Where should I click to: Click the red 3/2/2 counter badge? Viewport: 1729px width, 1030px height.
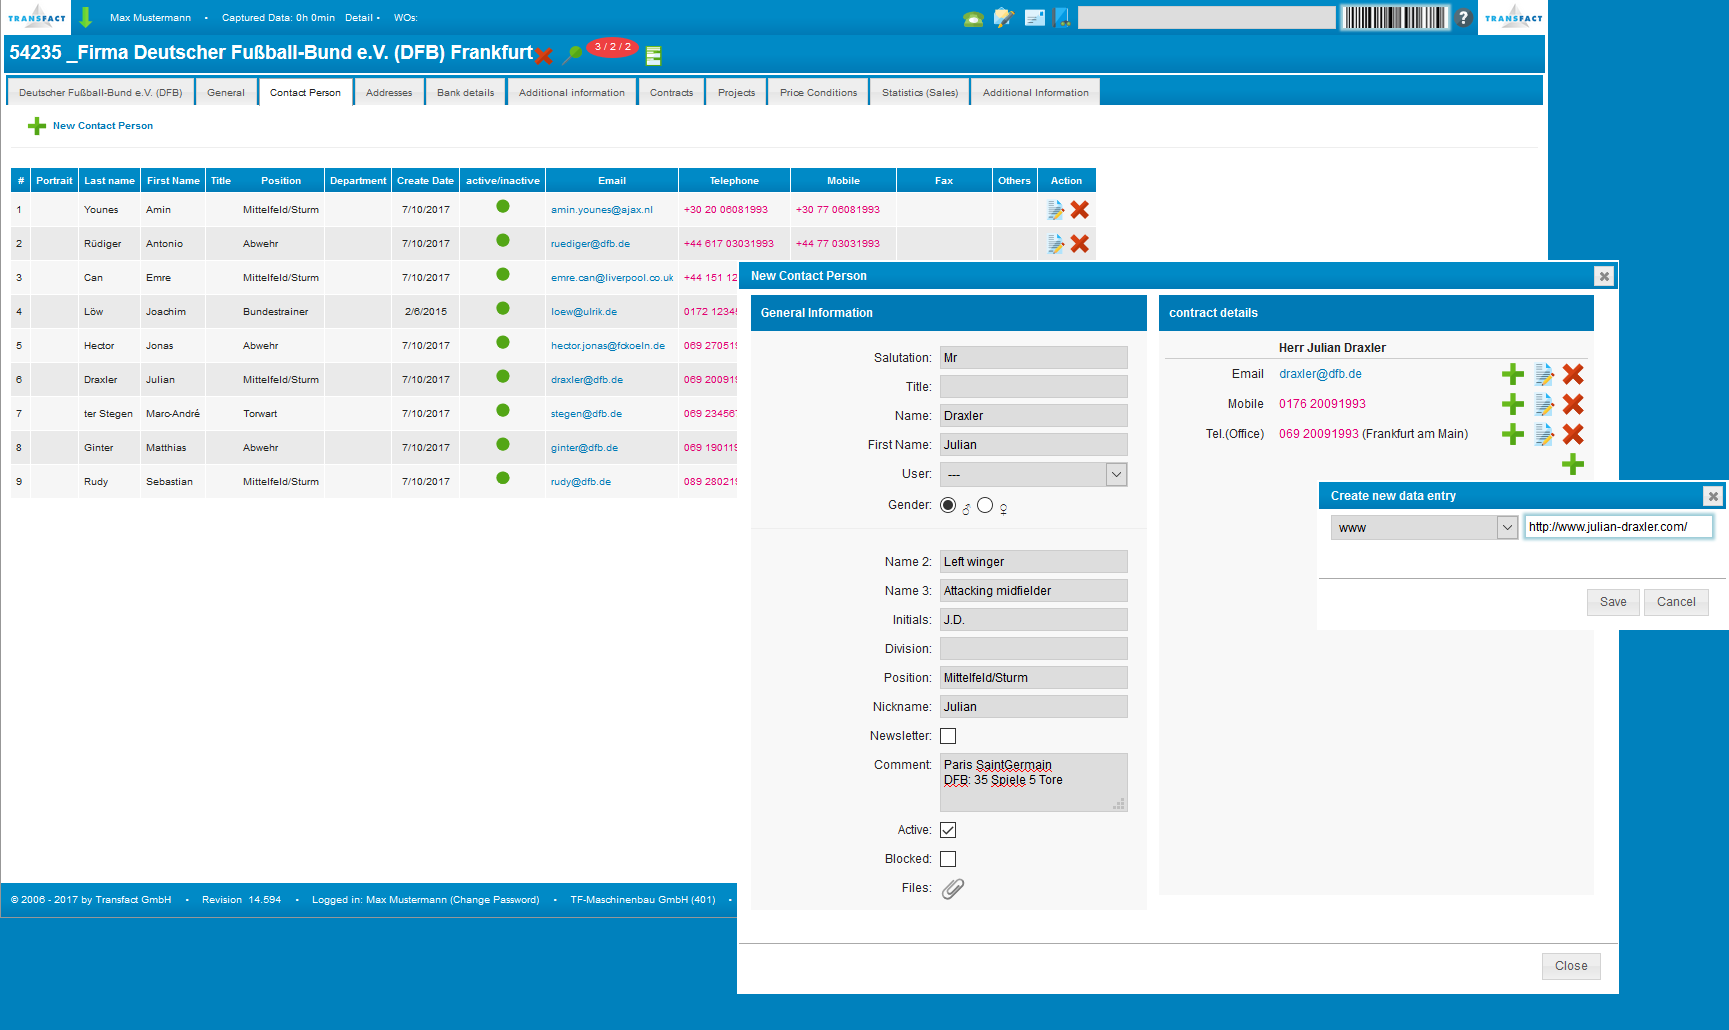(x=612, y=47)
